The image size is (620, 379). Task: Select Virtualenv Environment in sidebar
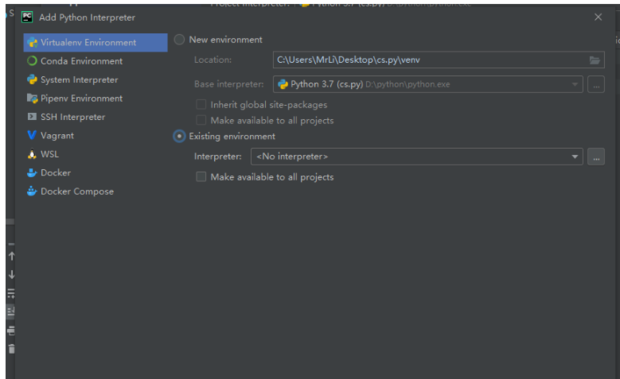click(x=95, y=42)
